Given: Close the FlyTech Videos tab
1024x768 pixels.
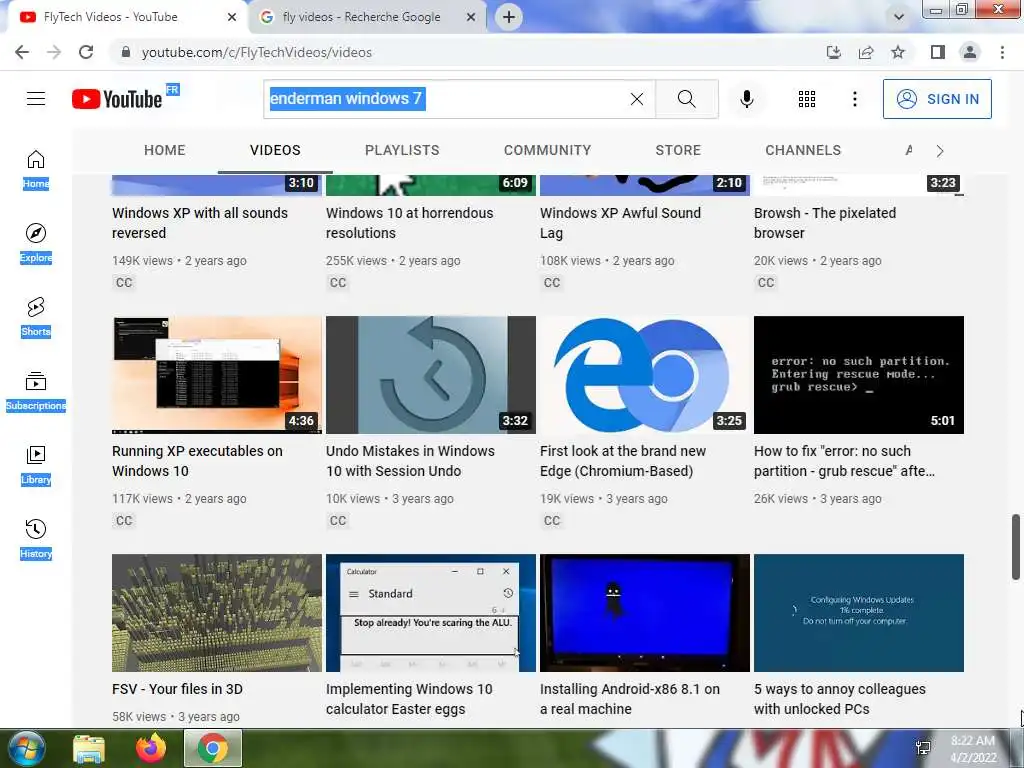Looking at the screenshot, I should point(232,17).
